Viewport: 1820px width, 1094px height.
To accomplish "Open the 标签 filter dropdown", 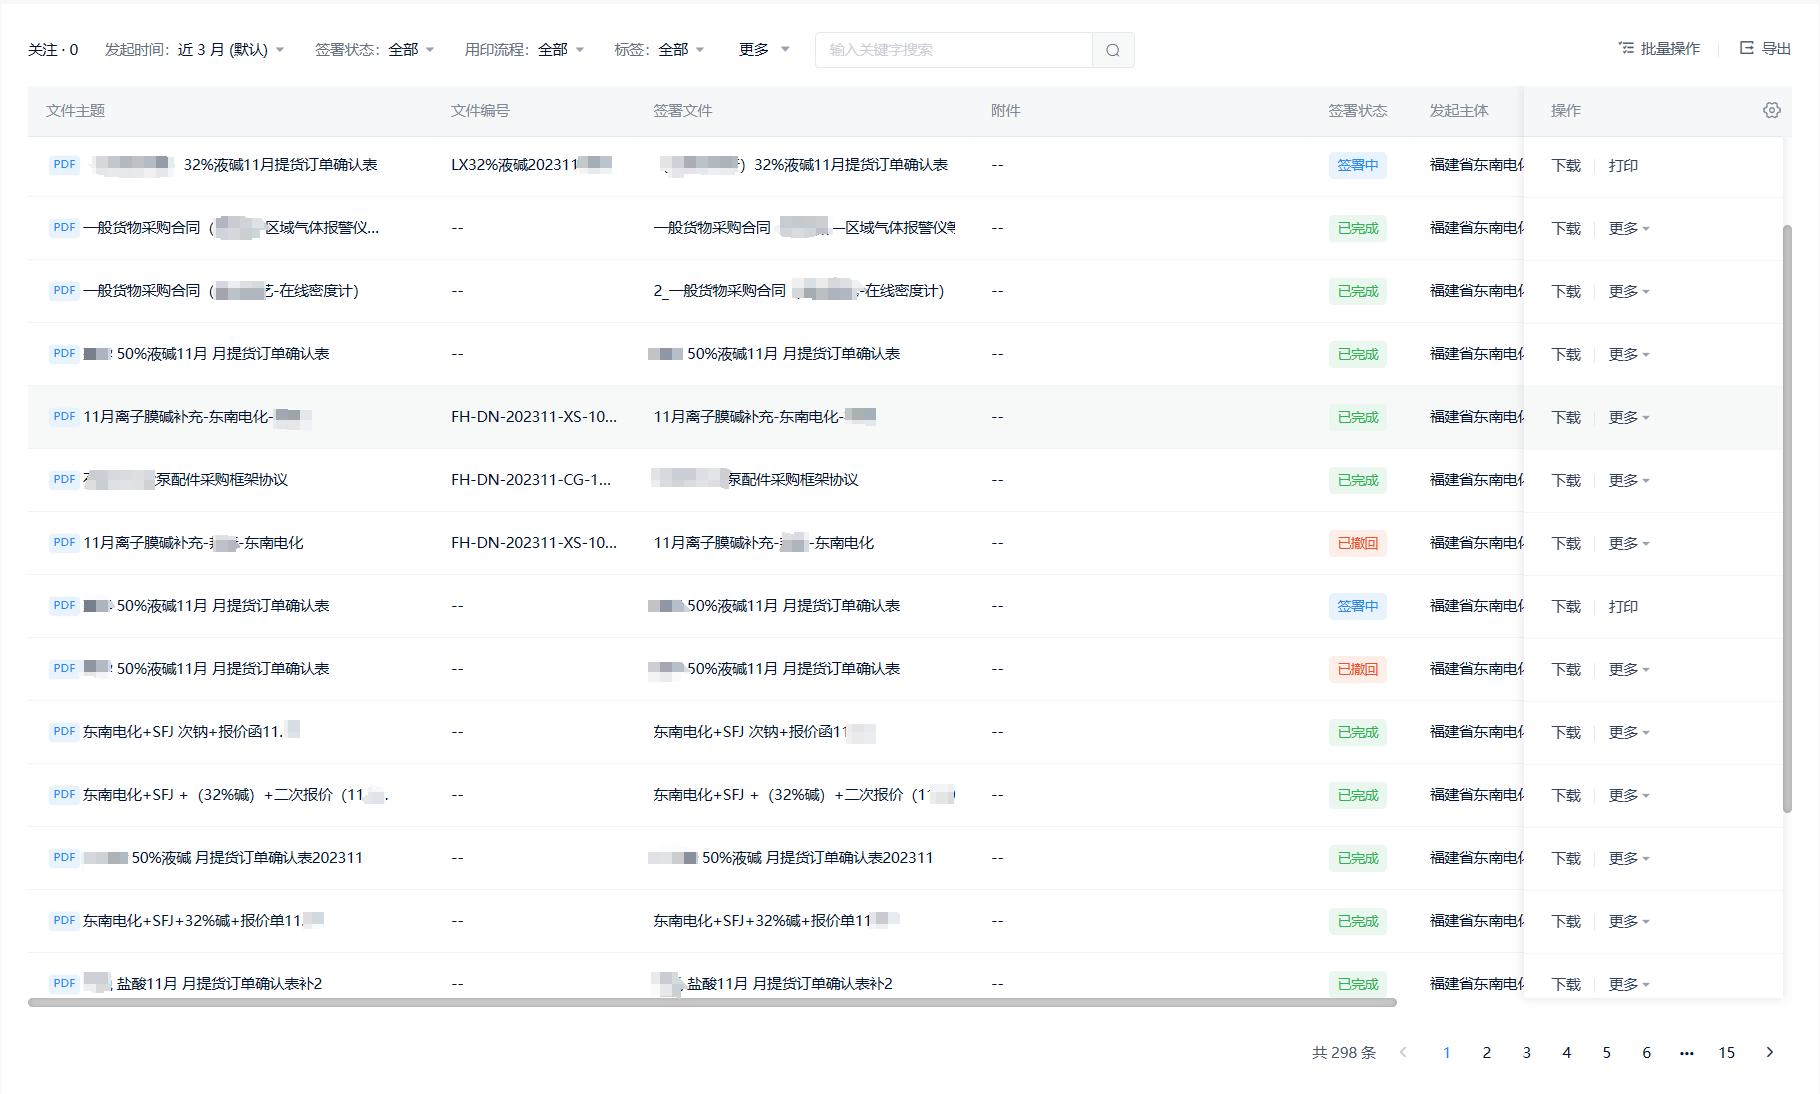I will point(699,50).
